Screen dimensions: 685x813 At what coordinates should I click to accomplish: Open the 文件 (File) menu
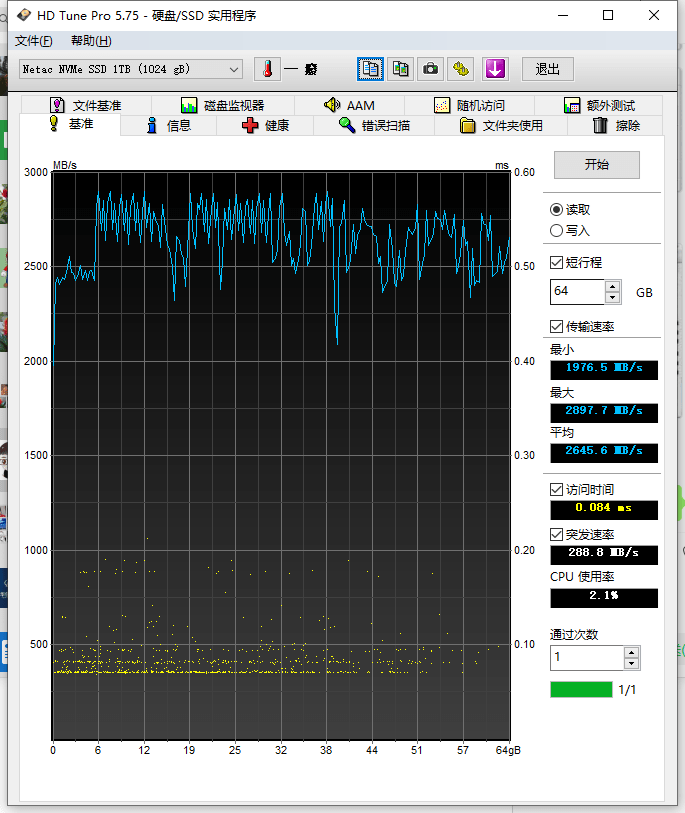[x=33, y=41]
